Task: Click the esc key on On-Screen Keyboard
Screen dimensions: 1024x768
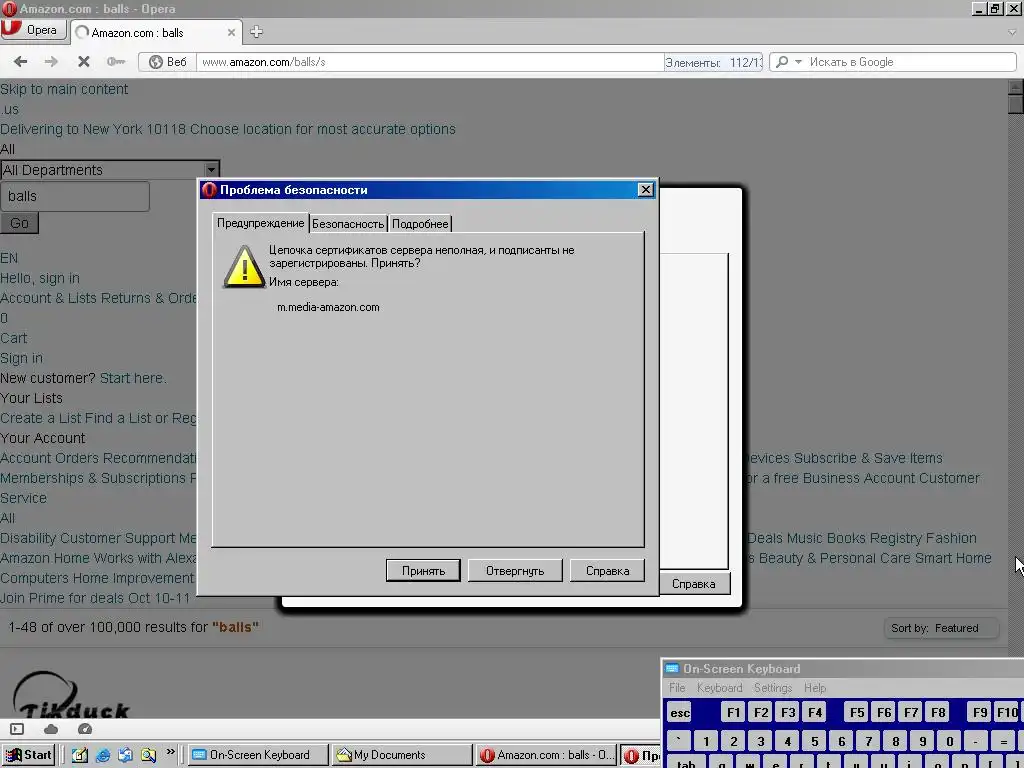Action: (x=680, y=712)
